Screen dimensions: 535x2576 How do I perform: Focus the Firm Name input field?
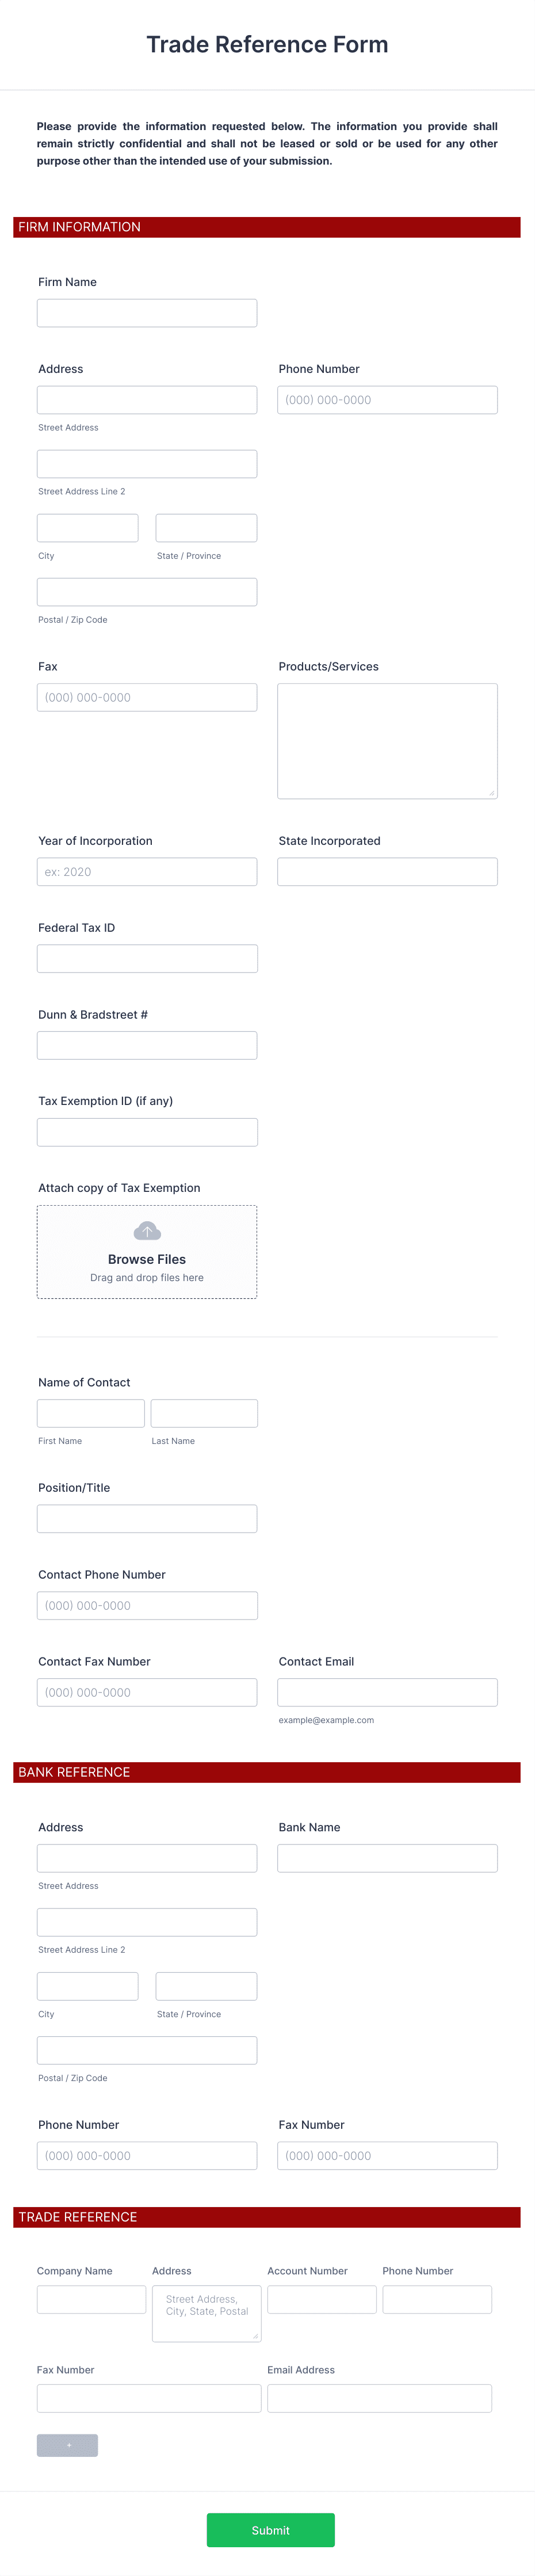coord(147,313)
